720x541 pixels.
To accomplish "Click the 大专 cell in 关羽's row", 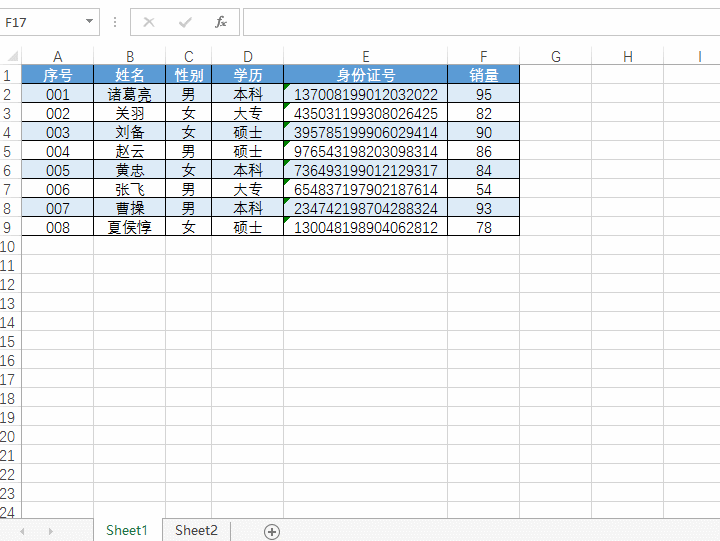I will tap(248, 113).
